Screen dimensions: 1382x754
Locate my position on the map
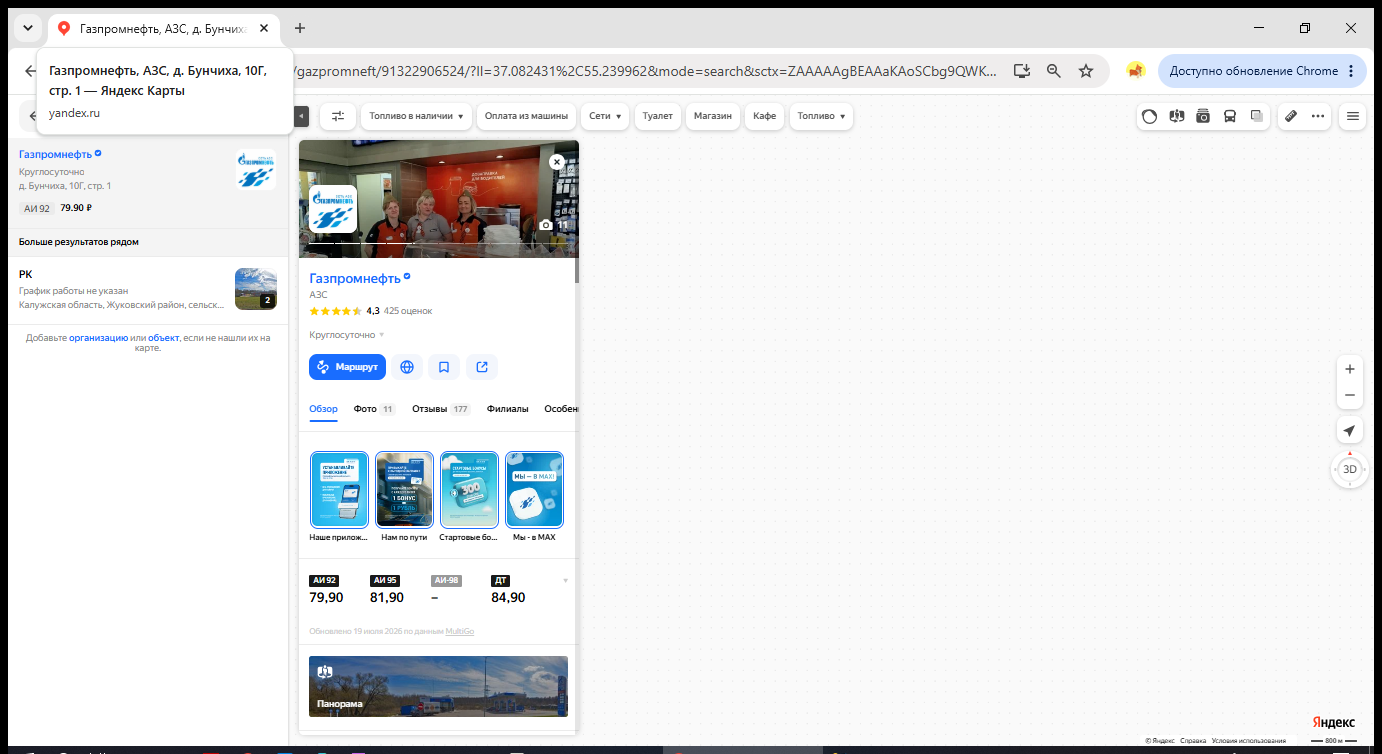[x=1350, y=431]
